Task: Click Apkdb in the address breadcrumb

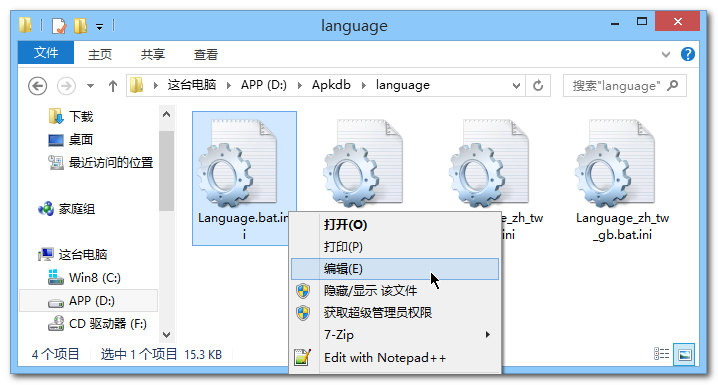Action: click(x=331, y=85)
